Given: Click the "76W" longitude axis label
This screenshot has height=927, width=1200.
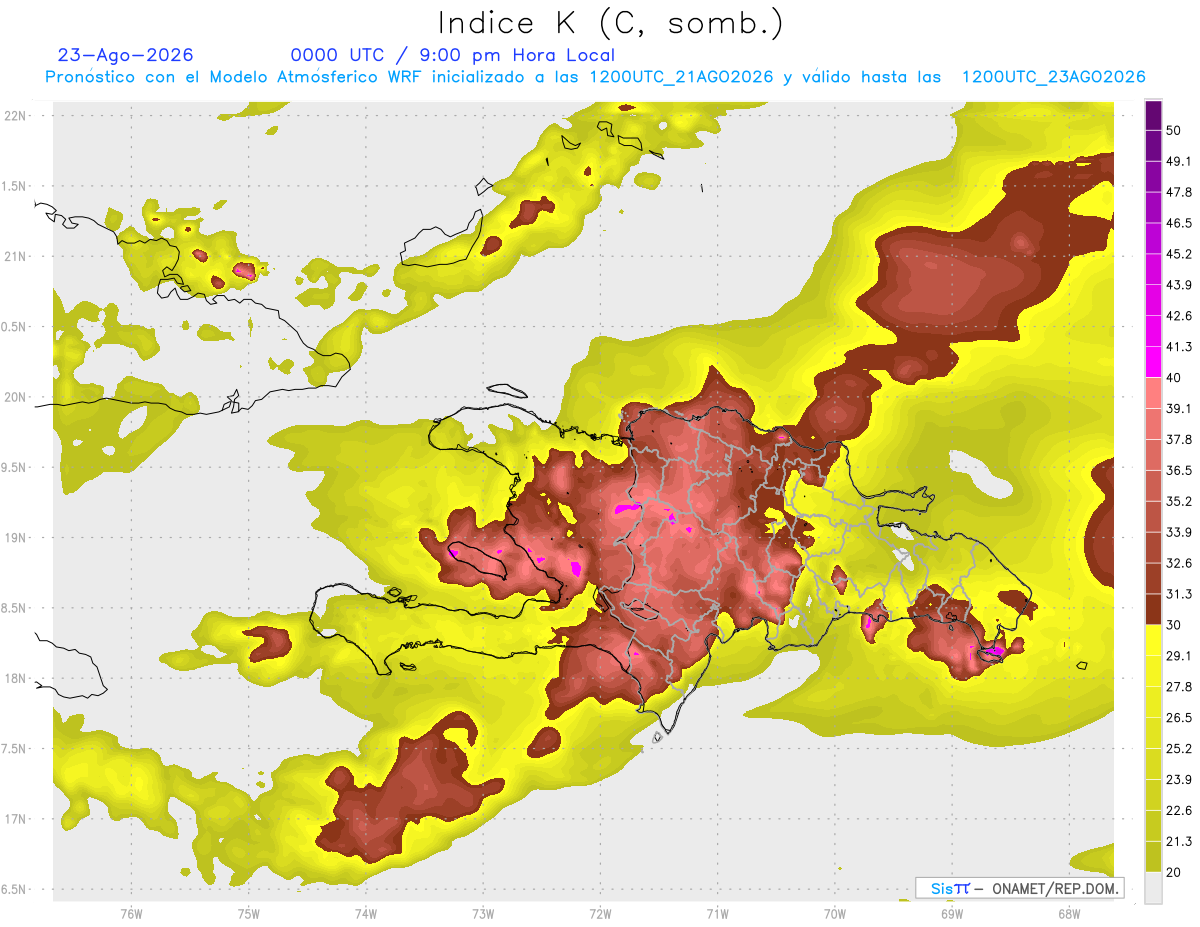Looking at the screenshot, I should (131, 913).
